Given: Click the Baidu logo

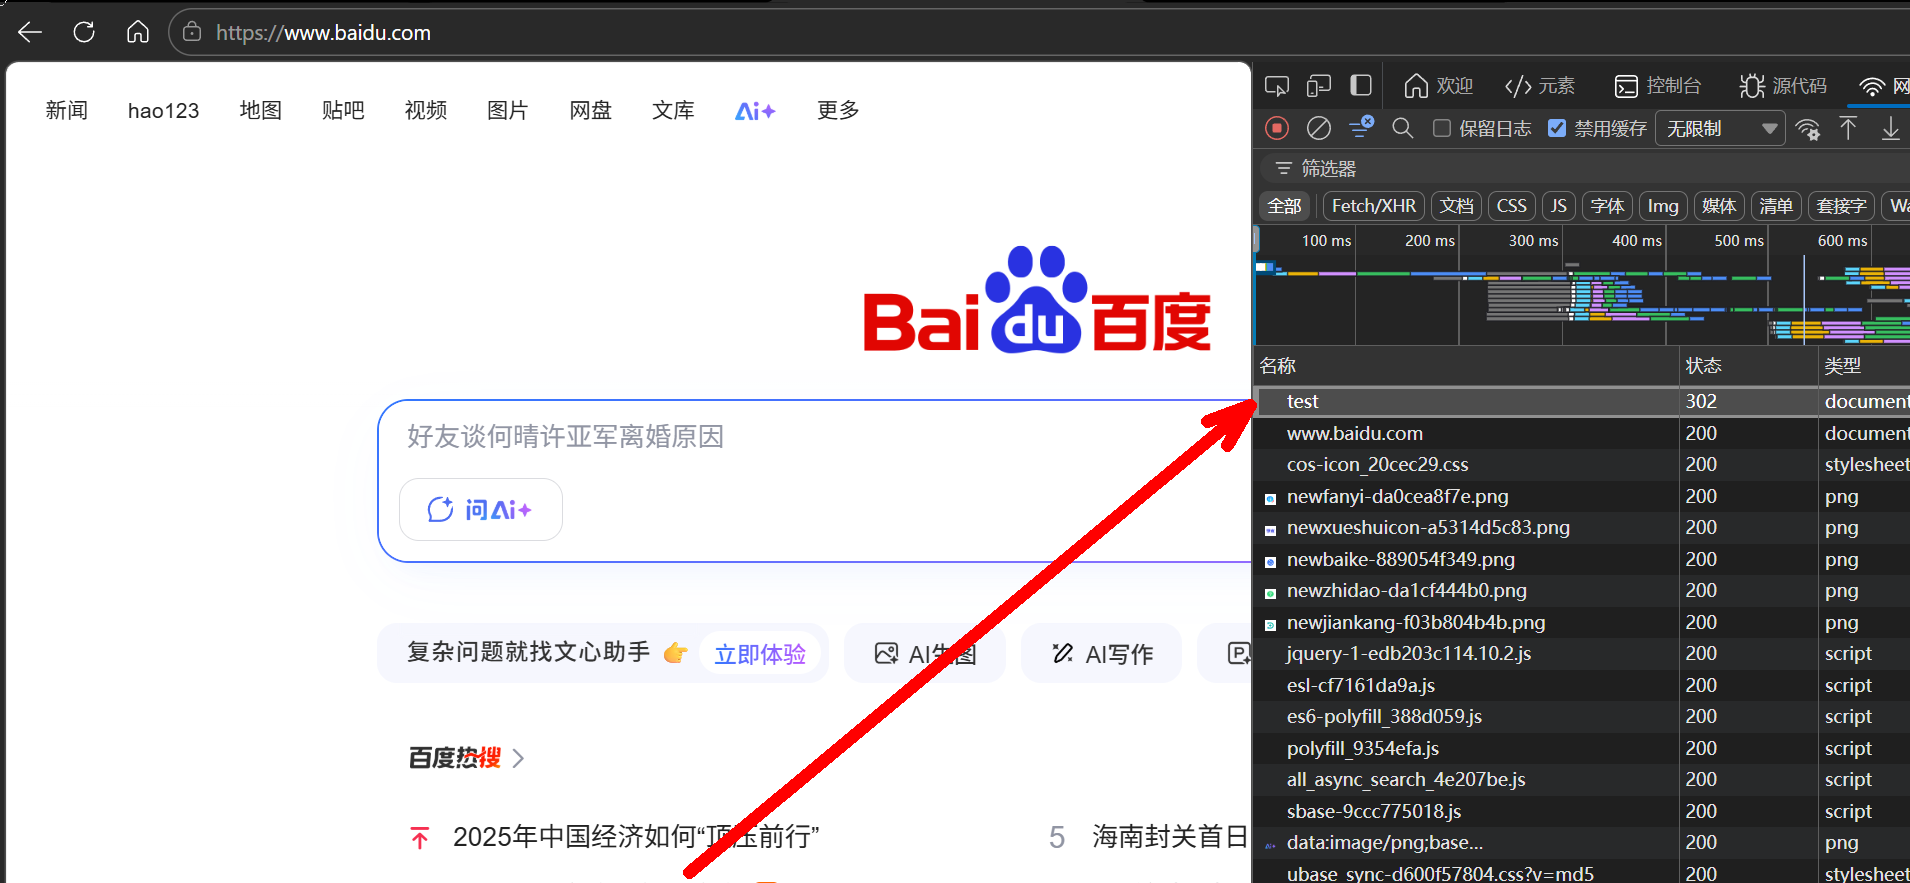Looking at the screenshot, I should 1037,300.
